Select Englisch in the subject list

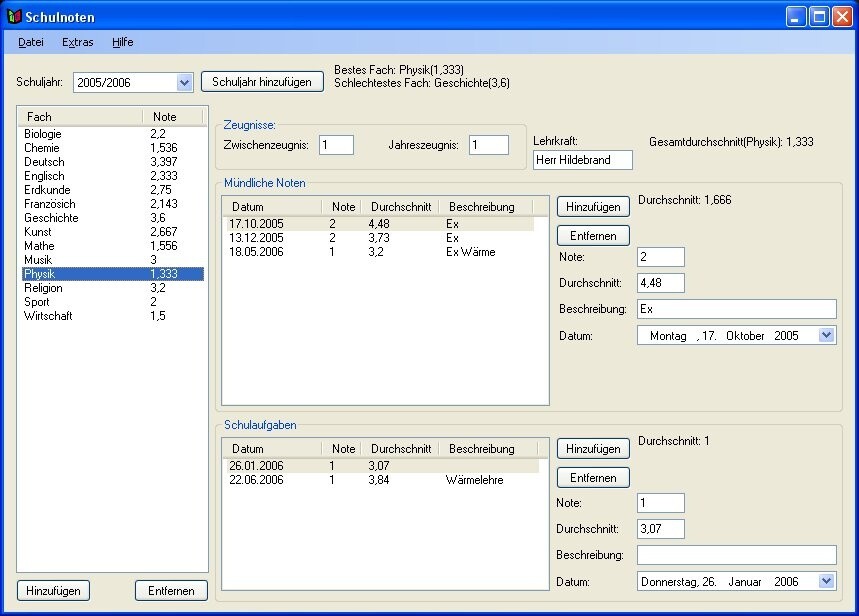112,176
